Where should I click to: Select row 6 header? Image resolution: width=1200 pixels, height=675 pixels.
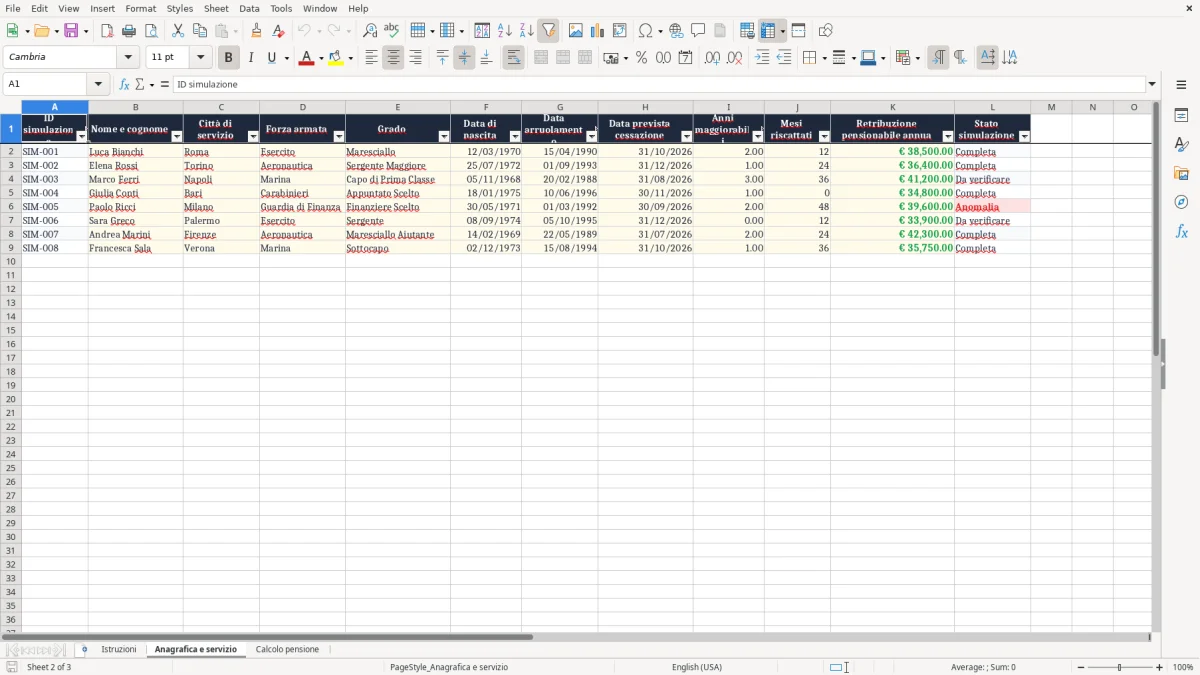(x=11, y=207)
